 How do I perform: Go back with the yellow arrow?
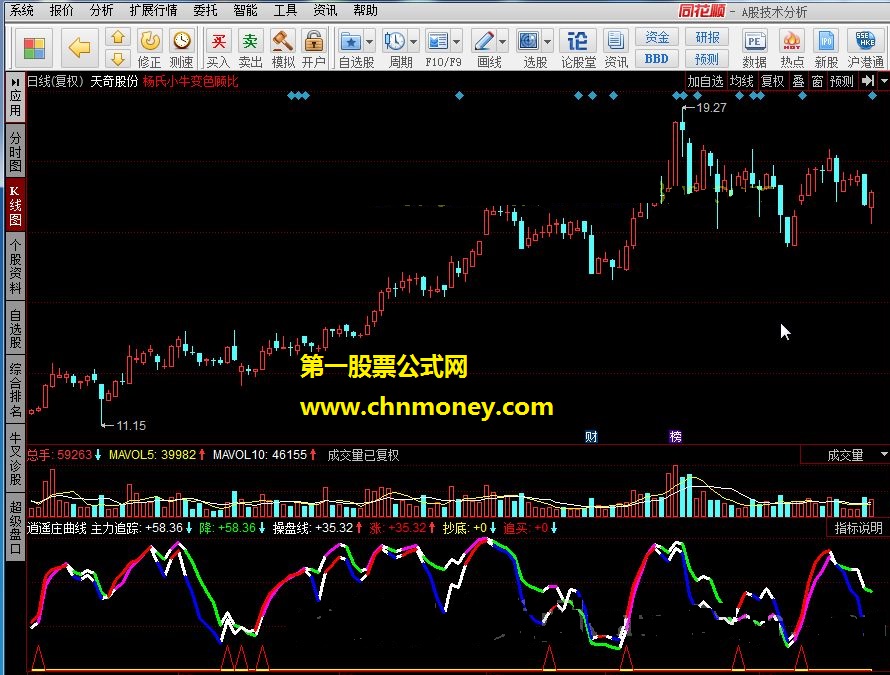point(79,48)
